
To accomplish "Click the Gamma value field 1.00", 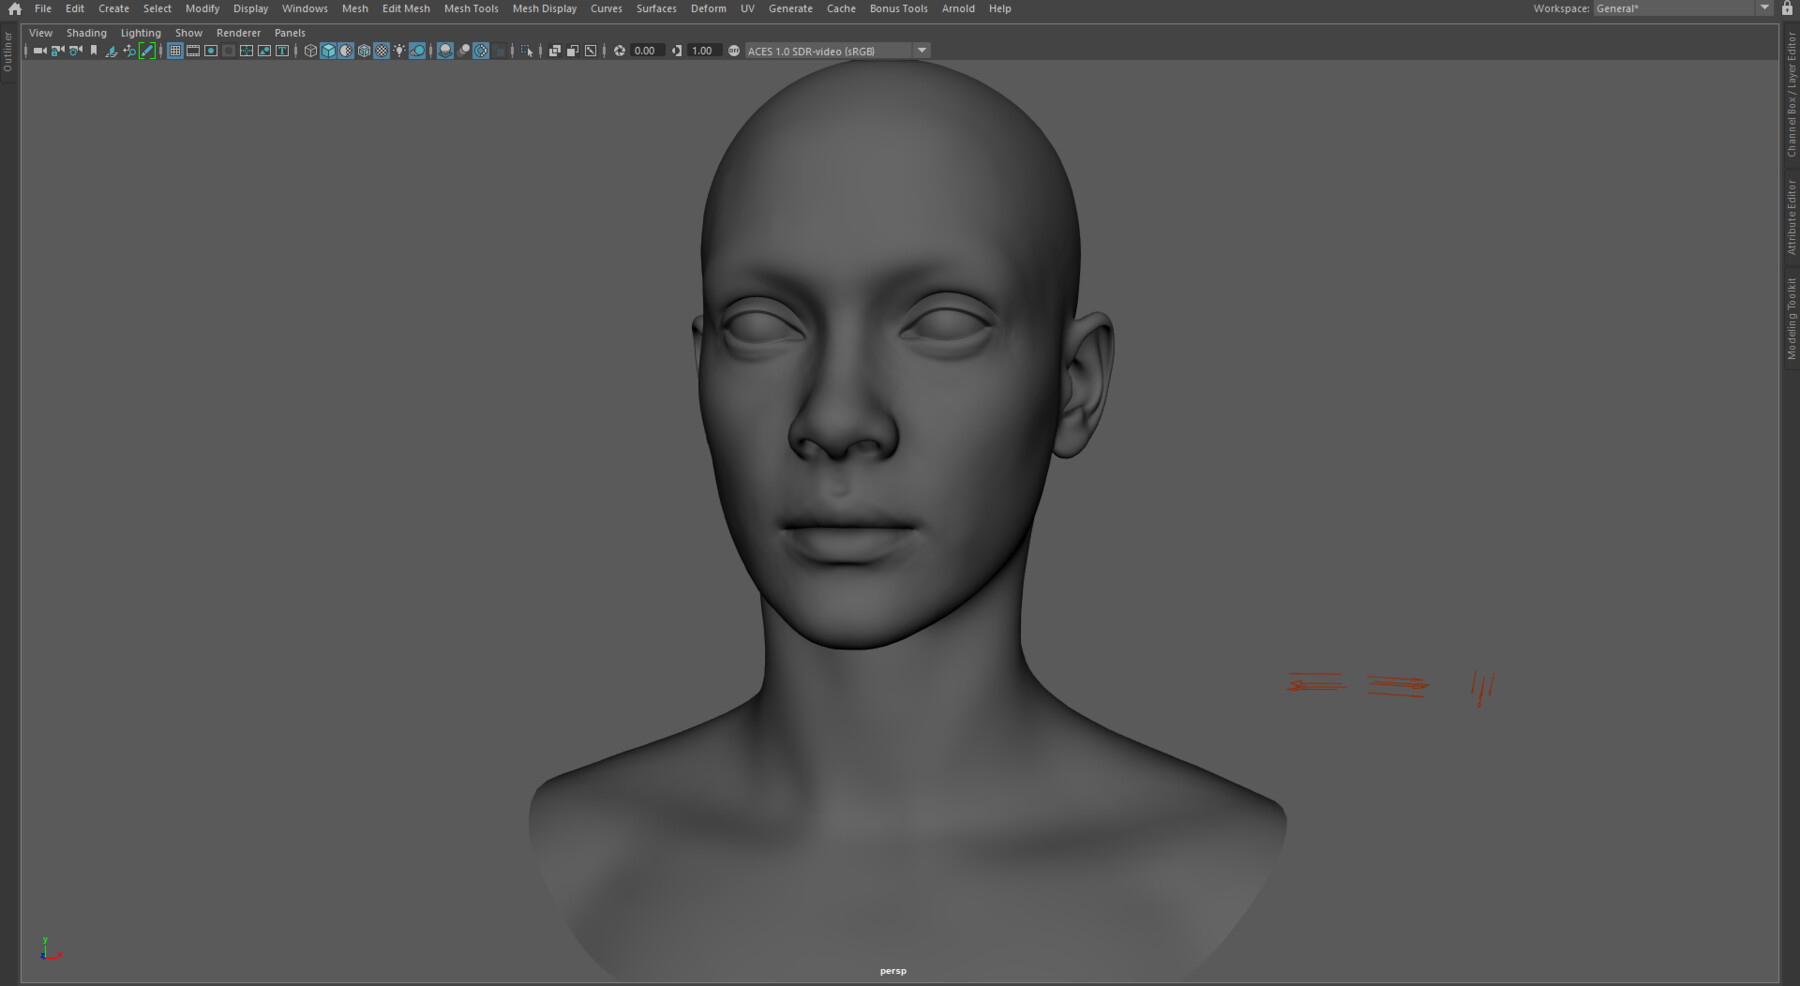I will coord(703,51).
